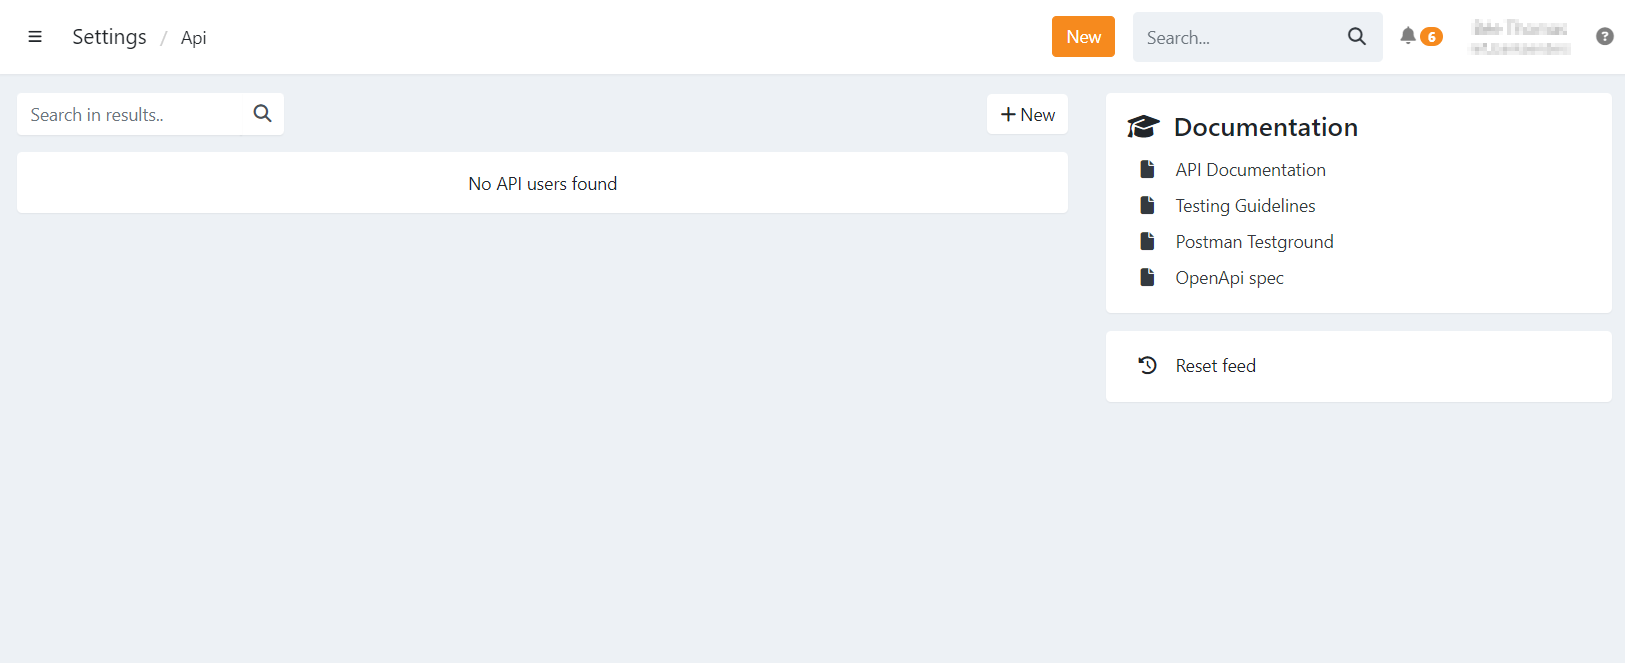Click the Postman Testground file icon
The height and width of the screenshot is (663, 1625).
(1148, 242)
